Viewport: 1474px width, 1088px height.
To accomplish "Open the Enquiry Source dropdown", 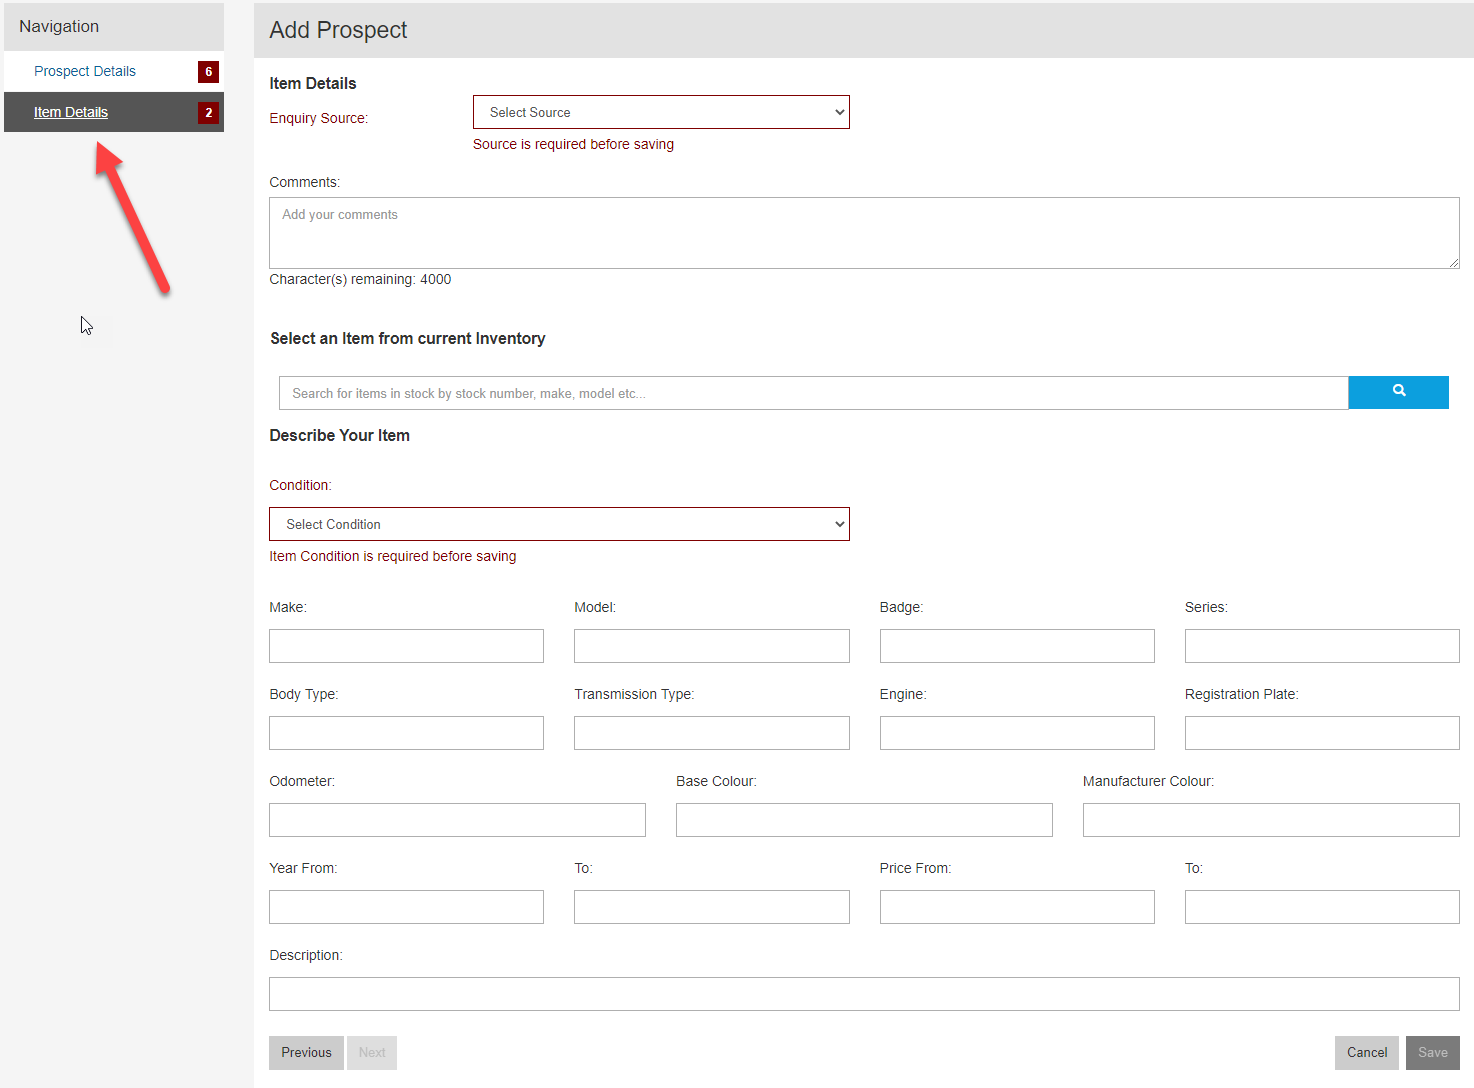I will (660, 112).
